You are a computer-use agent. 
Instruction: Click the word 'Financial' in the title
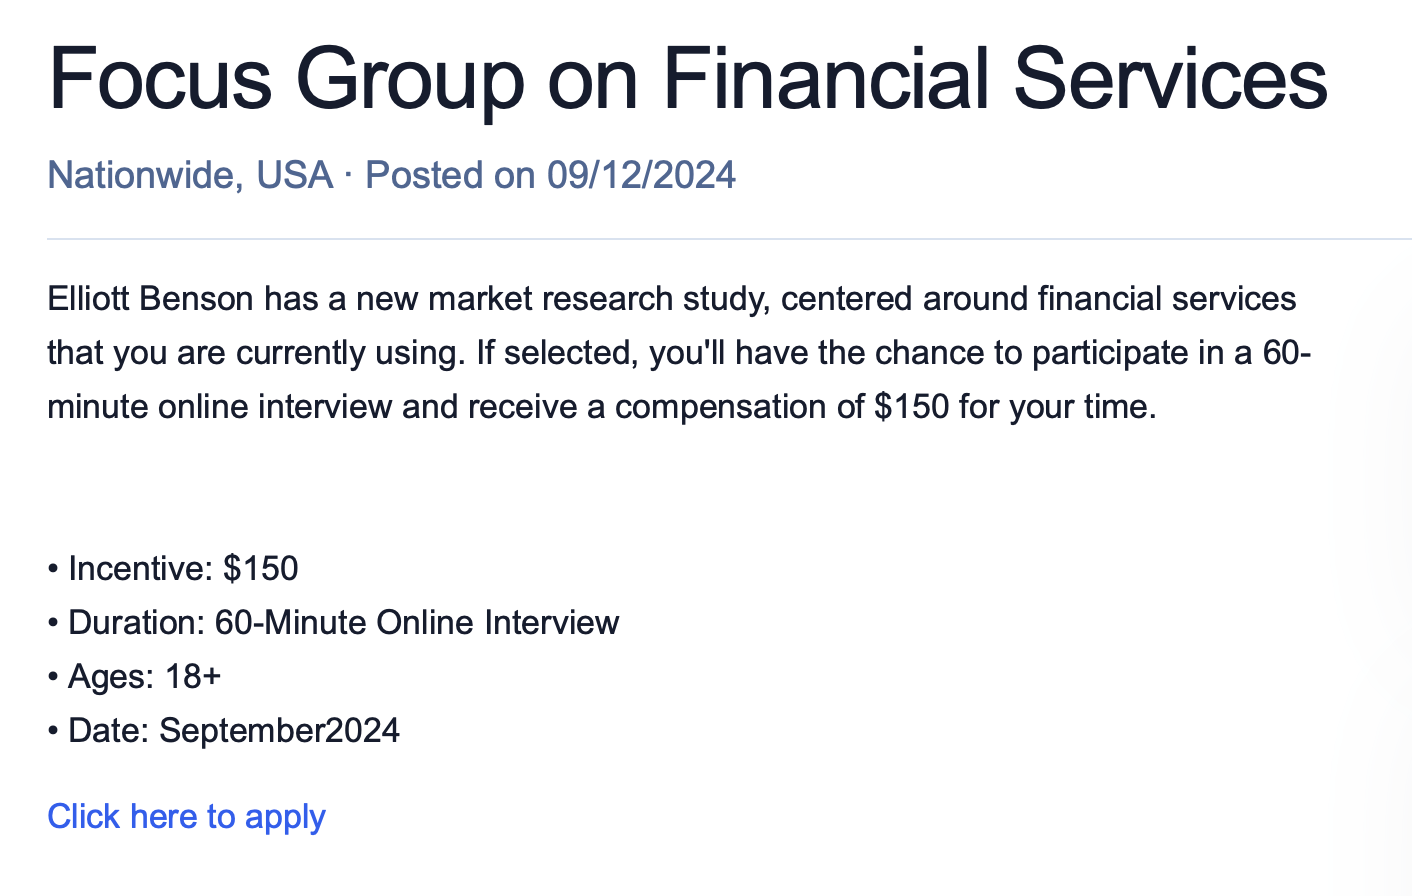click(826, 79)
